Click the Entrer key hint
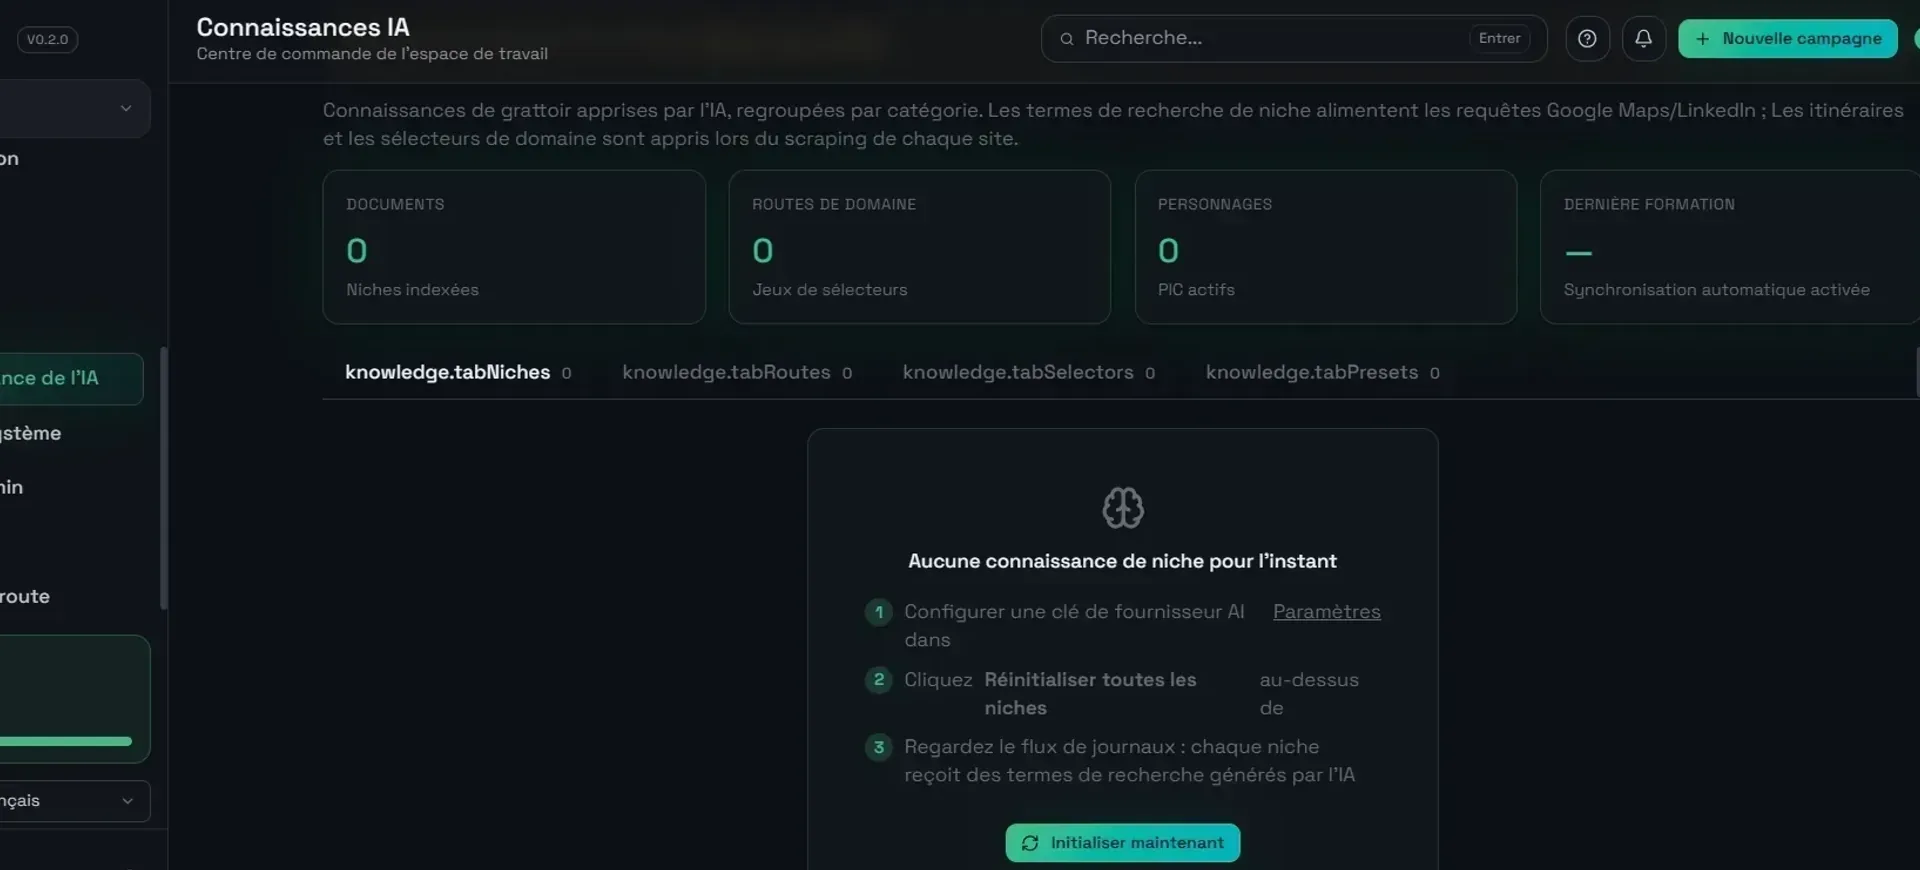Viewport: 1920px width, 870px height. (x=1499, y=38)
